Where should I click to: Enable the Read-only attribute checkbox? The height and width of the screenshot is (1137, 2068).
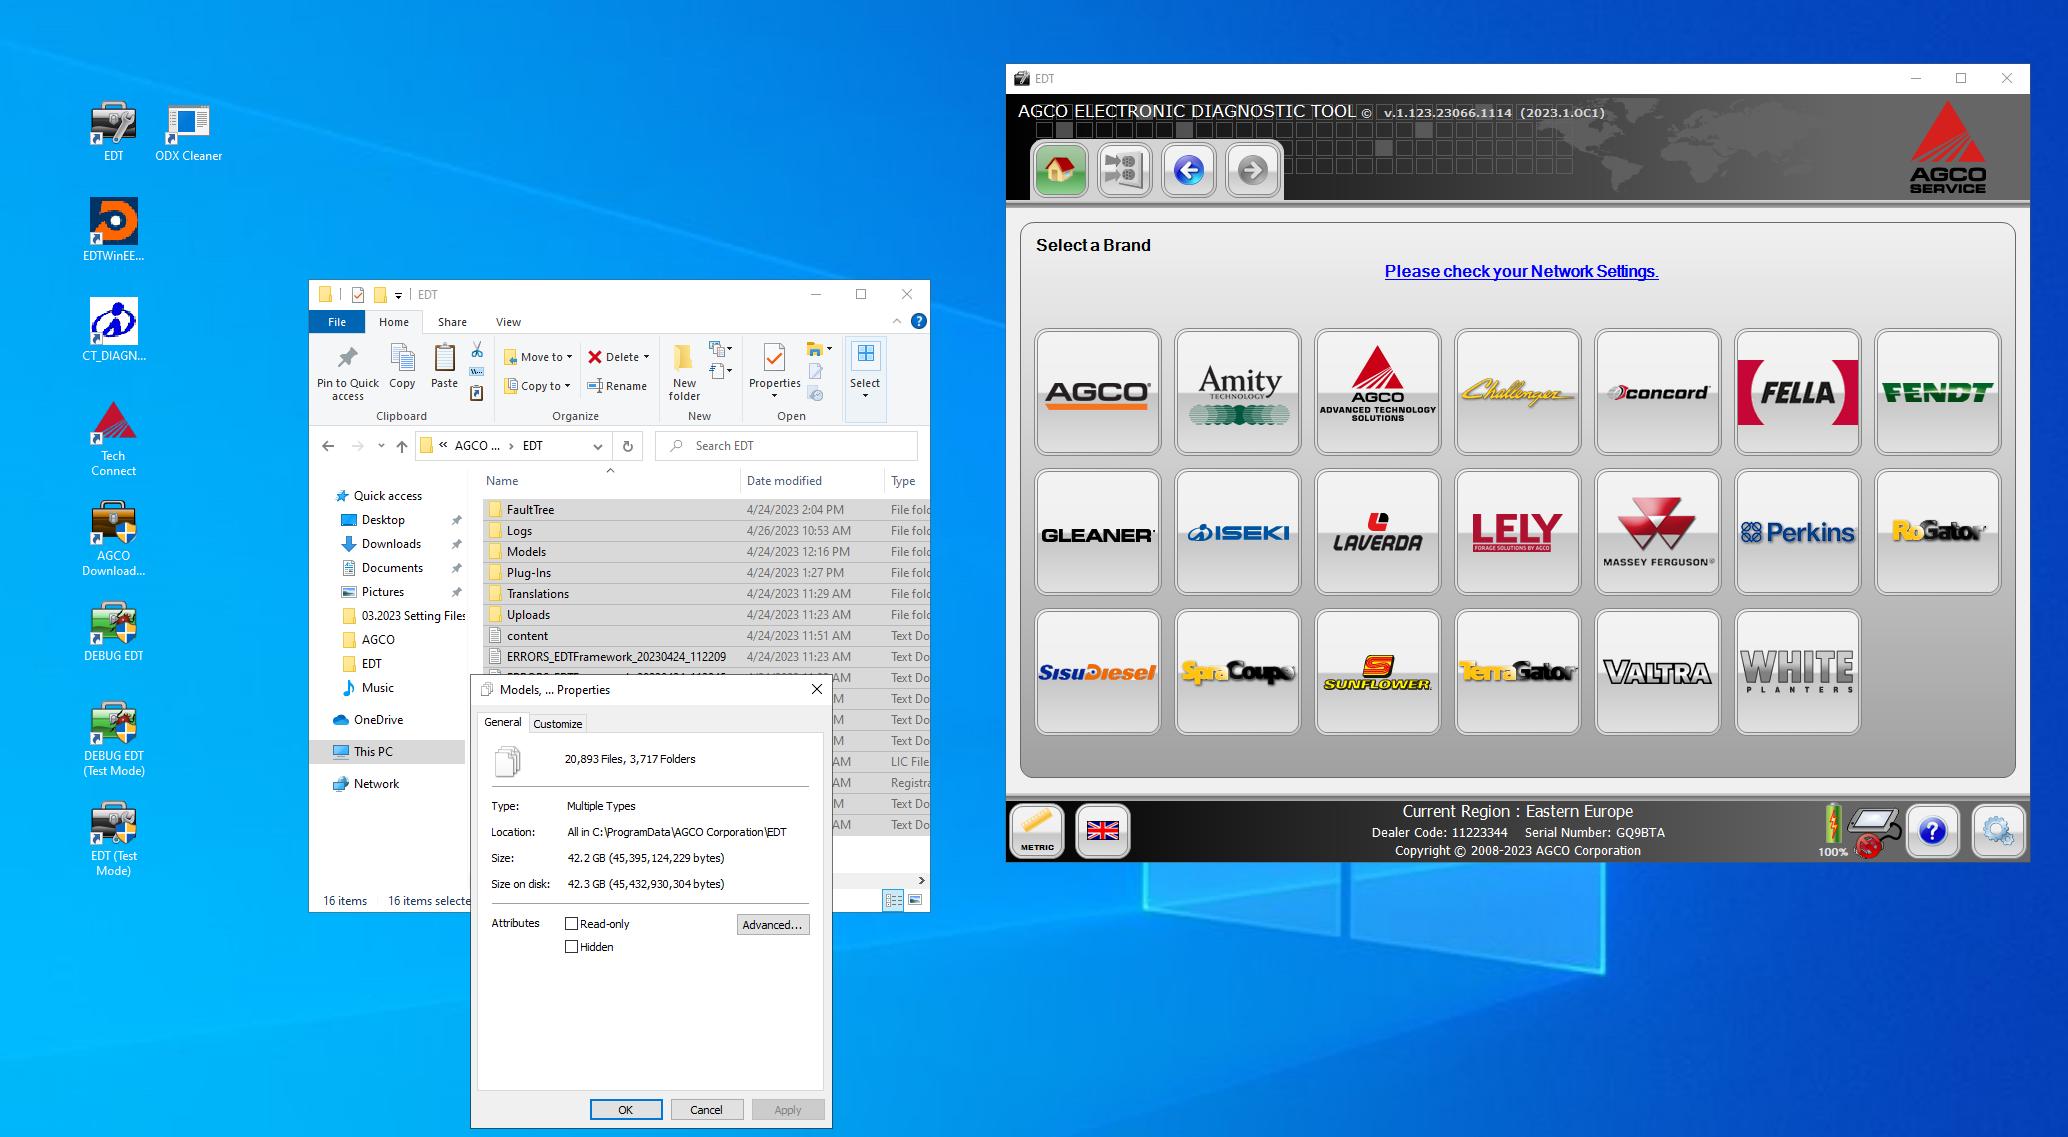click(x=572, y=923)
